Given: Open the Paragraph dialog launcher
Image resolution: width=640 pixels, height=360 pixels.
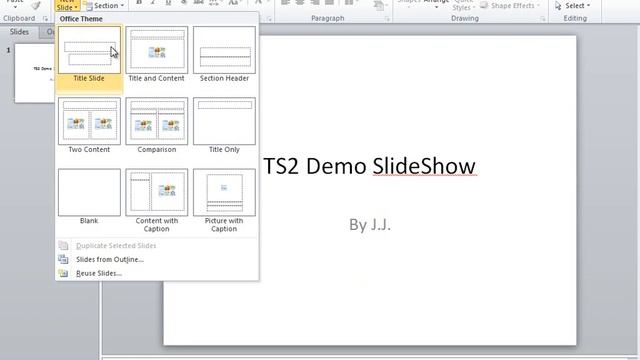Looking at the screenshot, I should tap(387, 18).
